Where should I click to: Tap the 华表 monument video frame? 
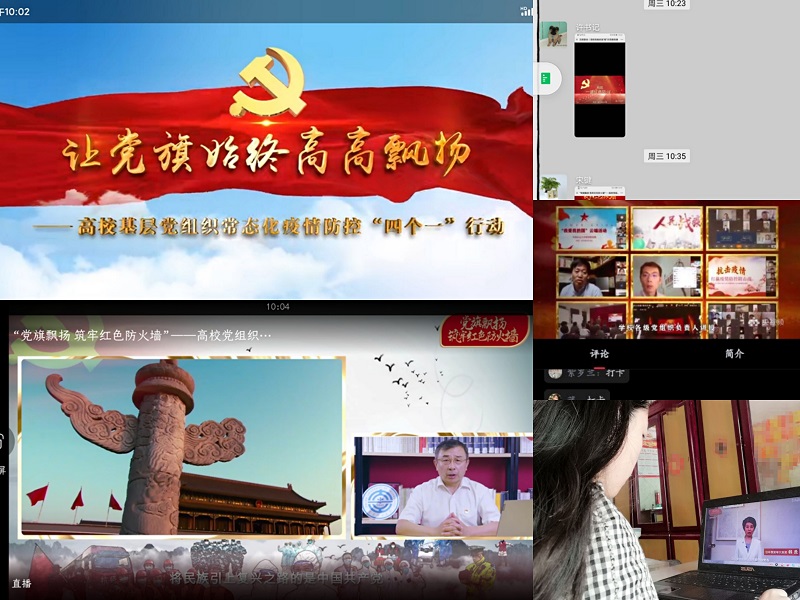click(182, 447)
